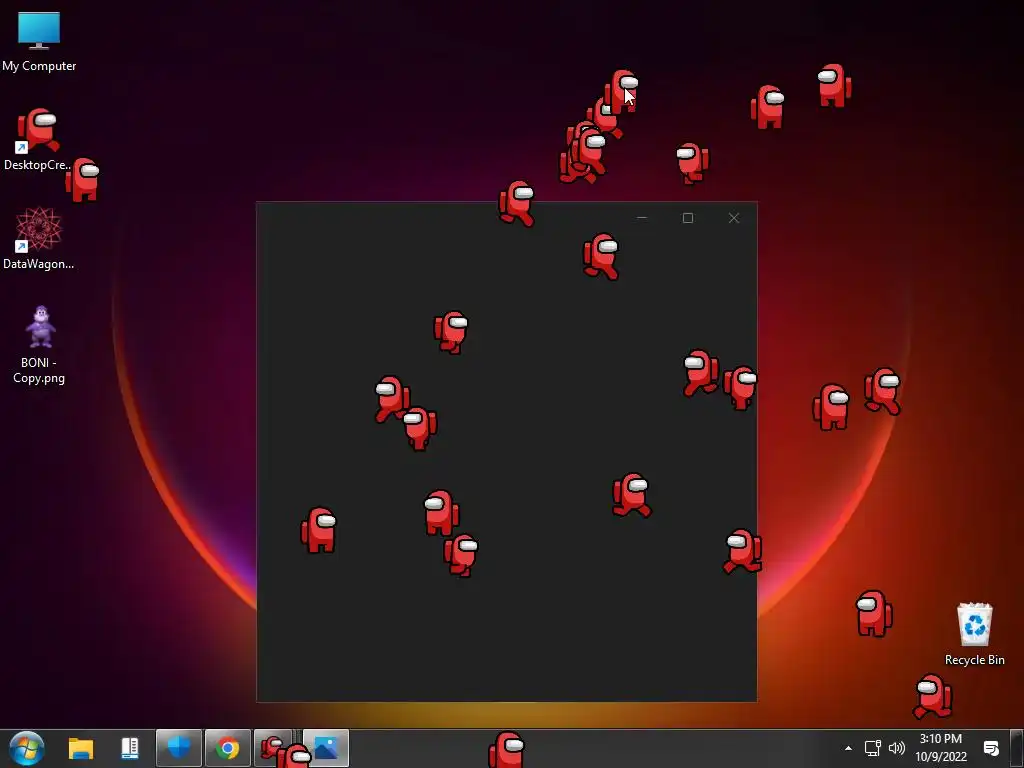The height and width of the screenshot is (768, 1024).
Task: Switch to Google Chrome on the taskbar
Action: pos(227,748)
